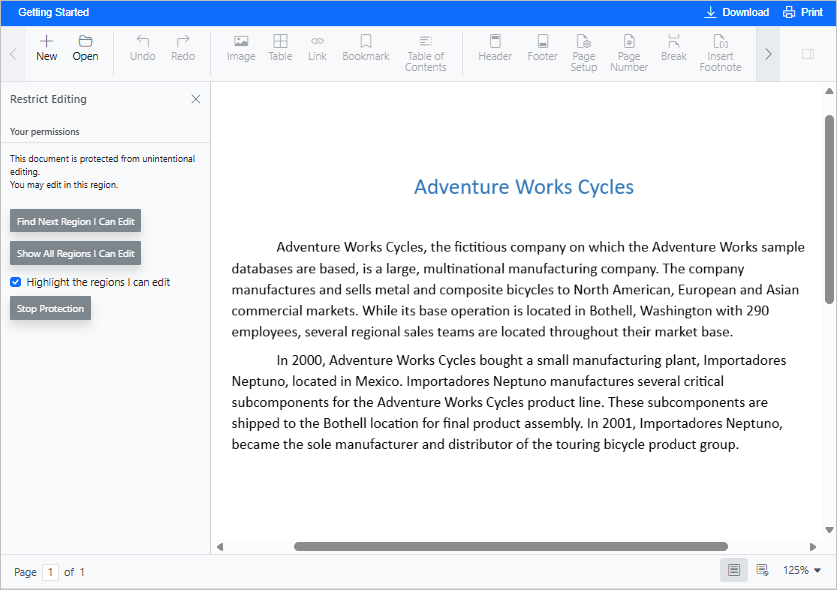Viewport: 837px width, 590px height.
Task: Click the Stop Protection button
Action: tap(50, 309)
